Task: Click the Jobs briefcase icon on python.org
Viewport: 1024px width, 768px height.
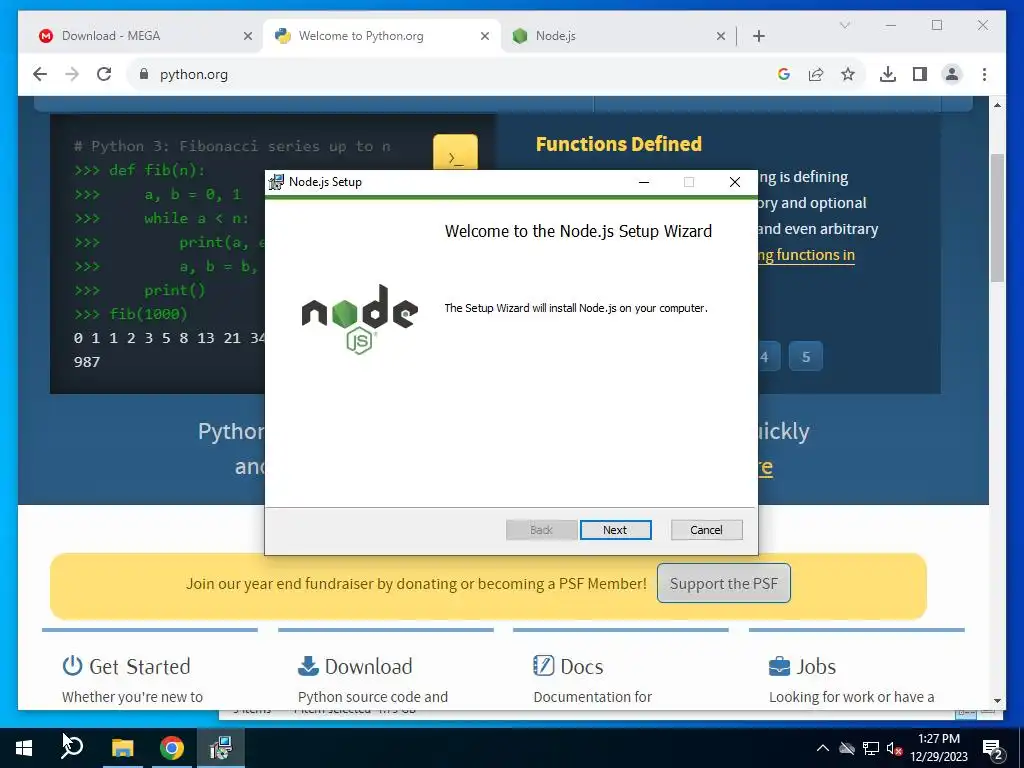Action: pos(779,666)
